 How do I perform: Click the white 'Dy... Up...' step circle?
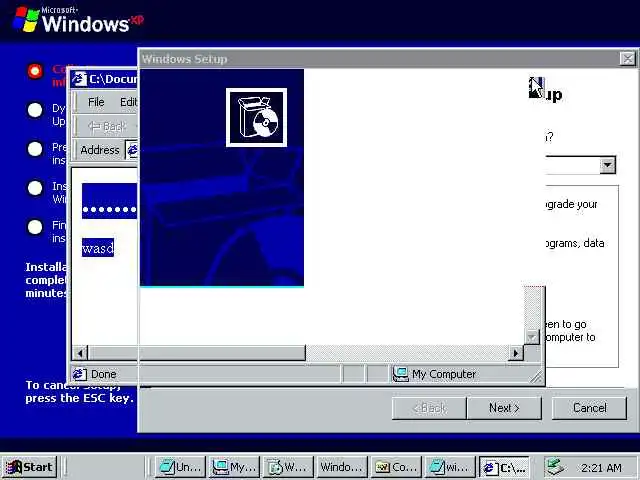pyautogui.click(x=35, y=110)
